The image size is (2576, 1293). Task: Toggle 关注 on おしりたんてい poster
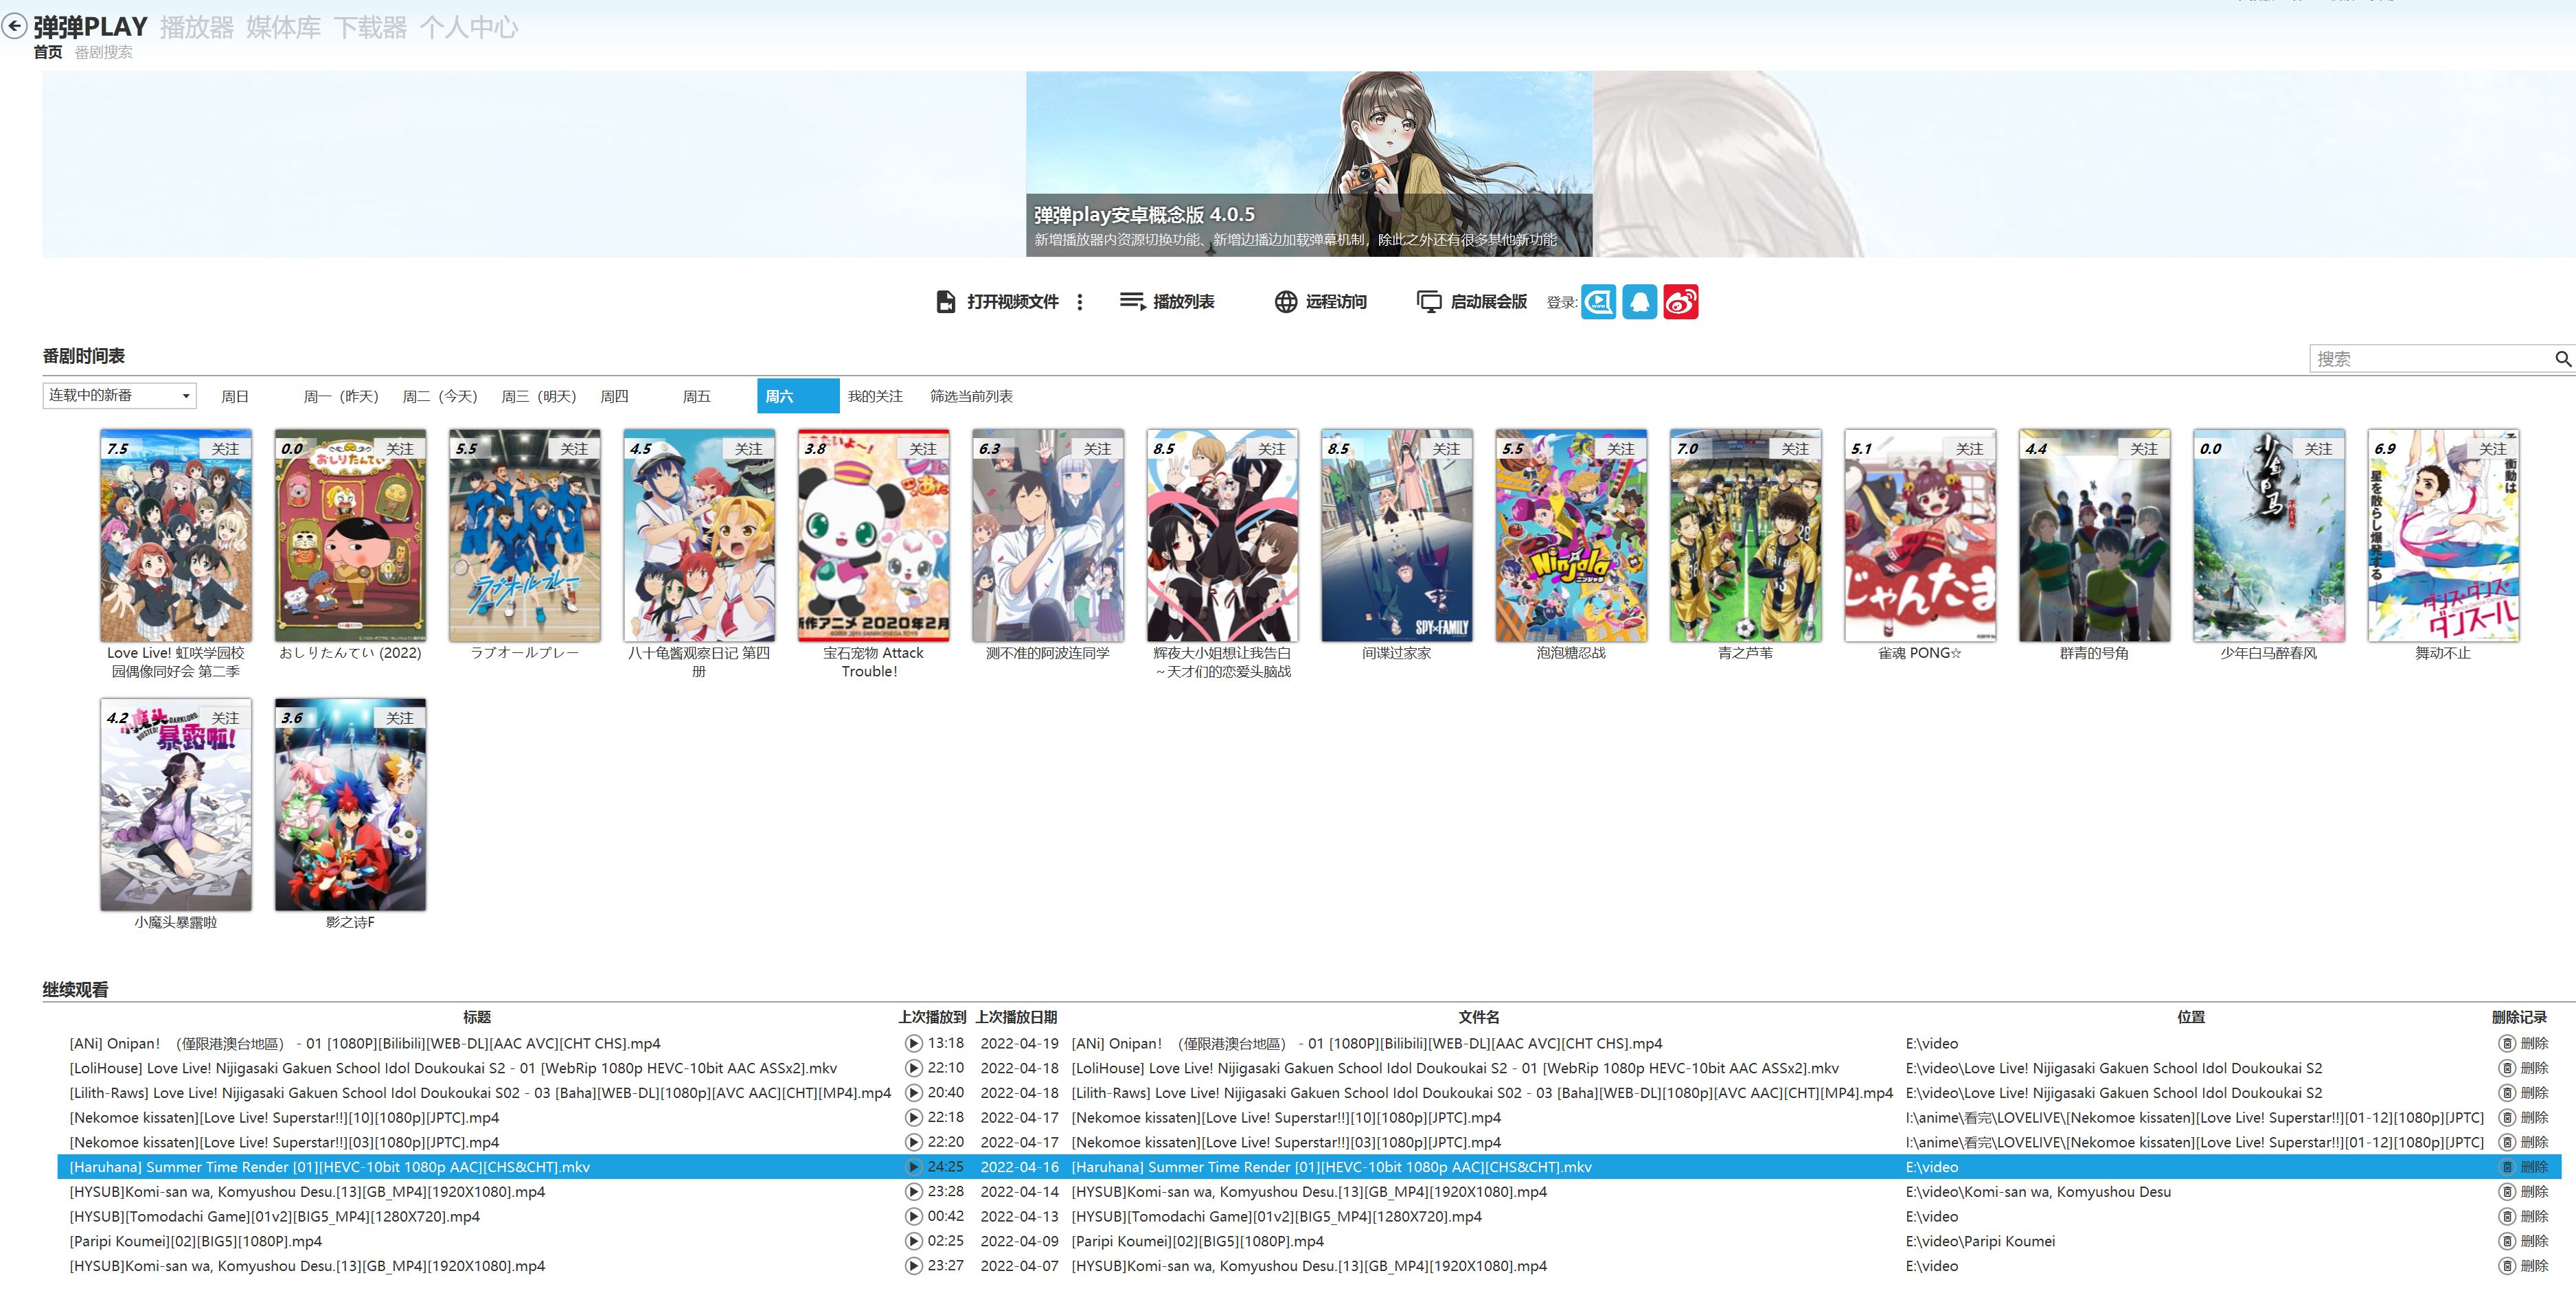[x=400, y=448]
